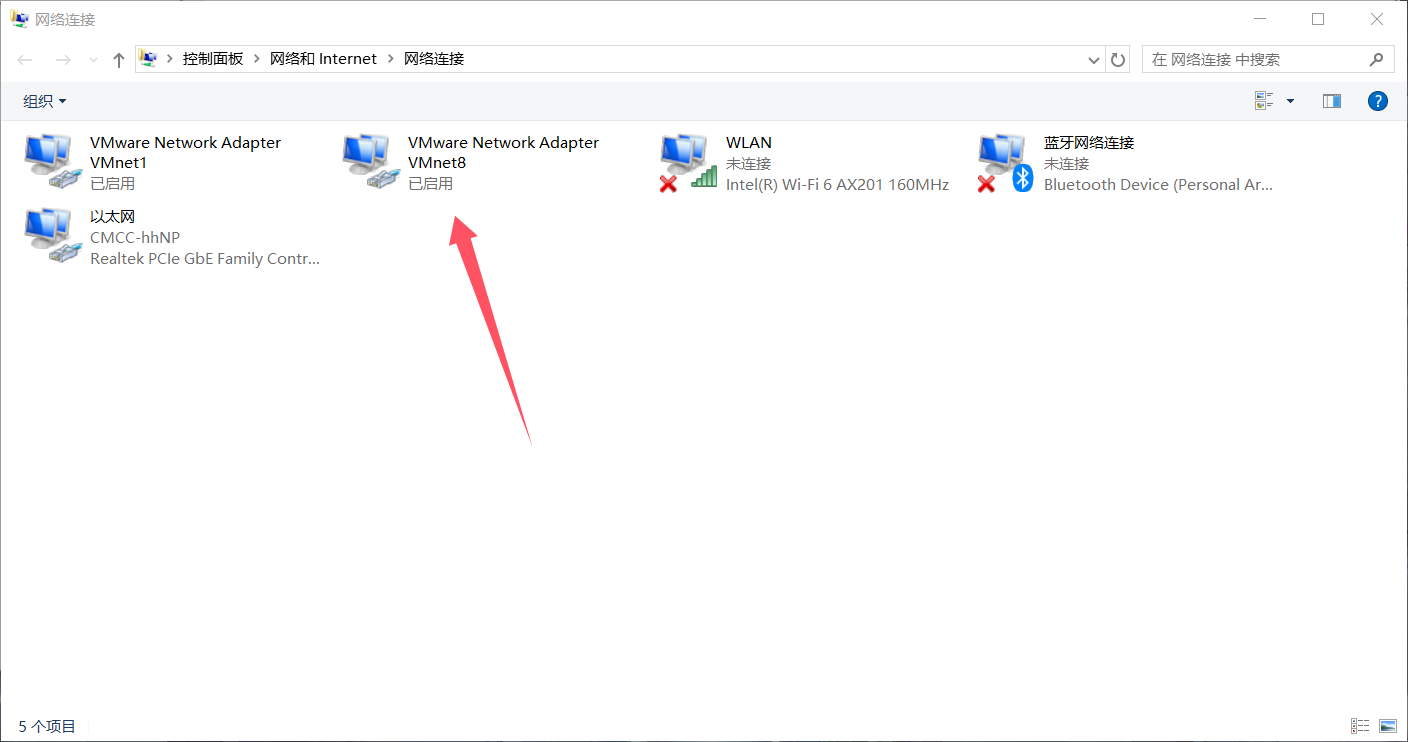The height and width of the screenshot is (742, 1408).
Task: Open the help question mark icon
Action: click(1377, 101)
